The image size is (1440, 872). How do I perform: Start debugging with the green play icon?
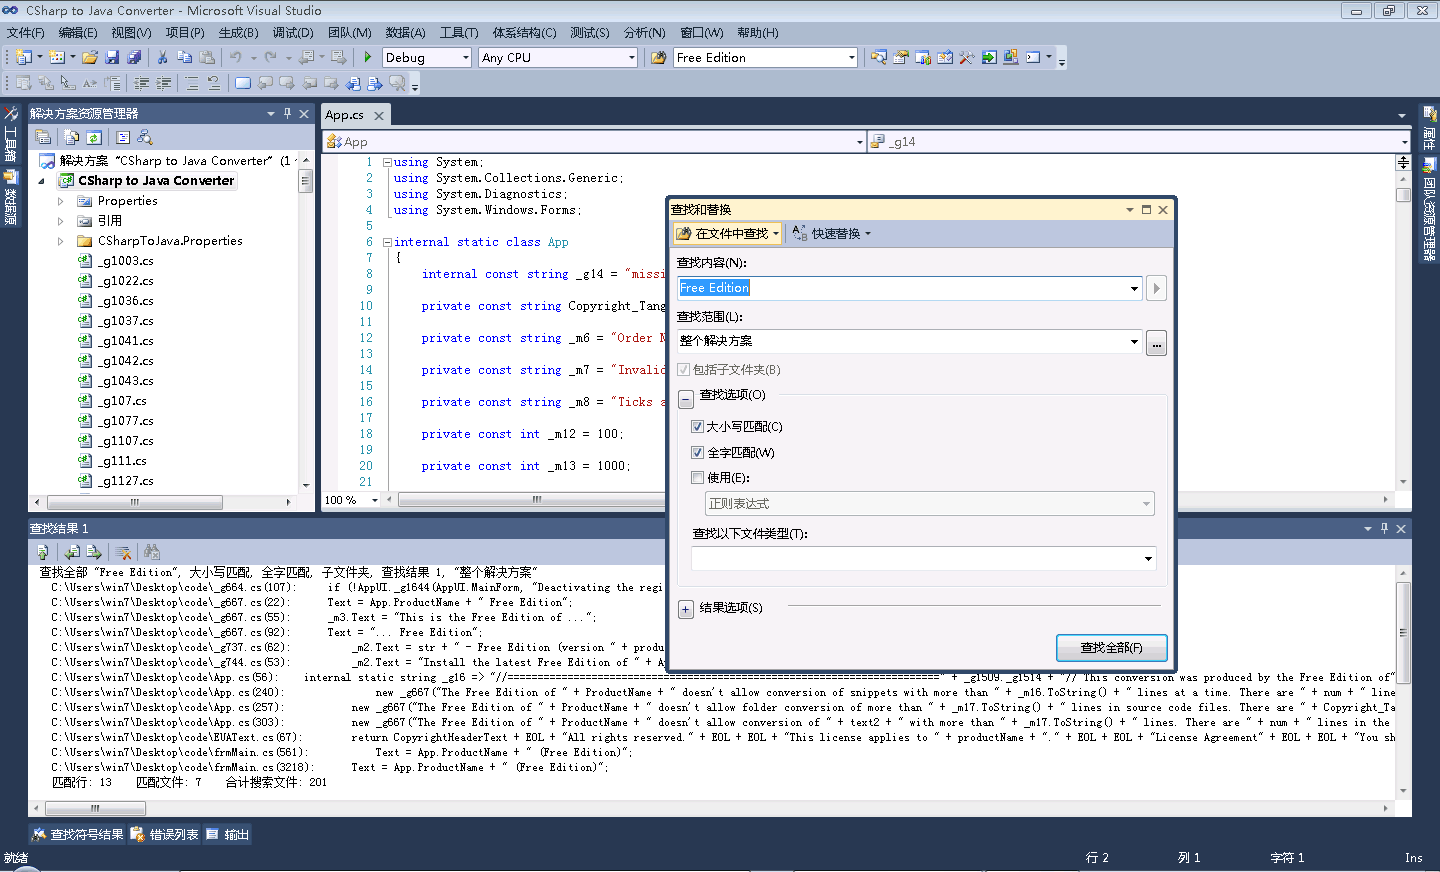(368, 58)
